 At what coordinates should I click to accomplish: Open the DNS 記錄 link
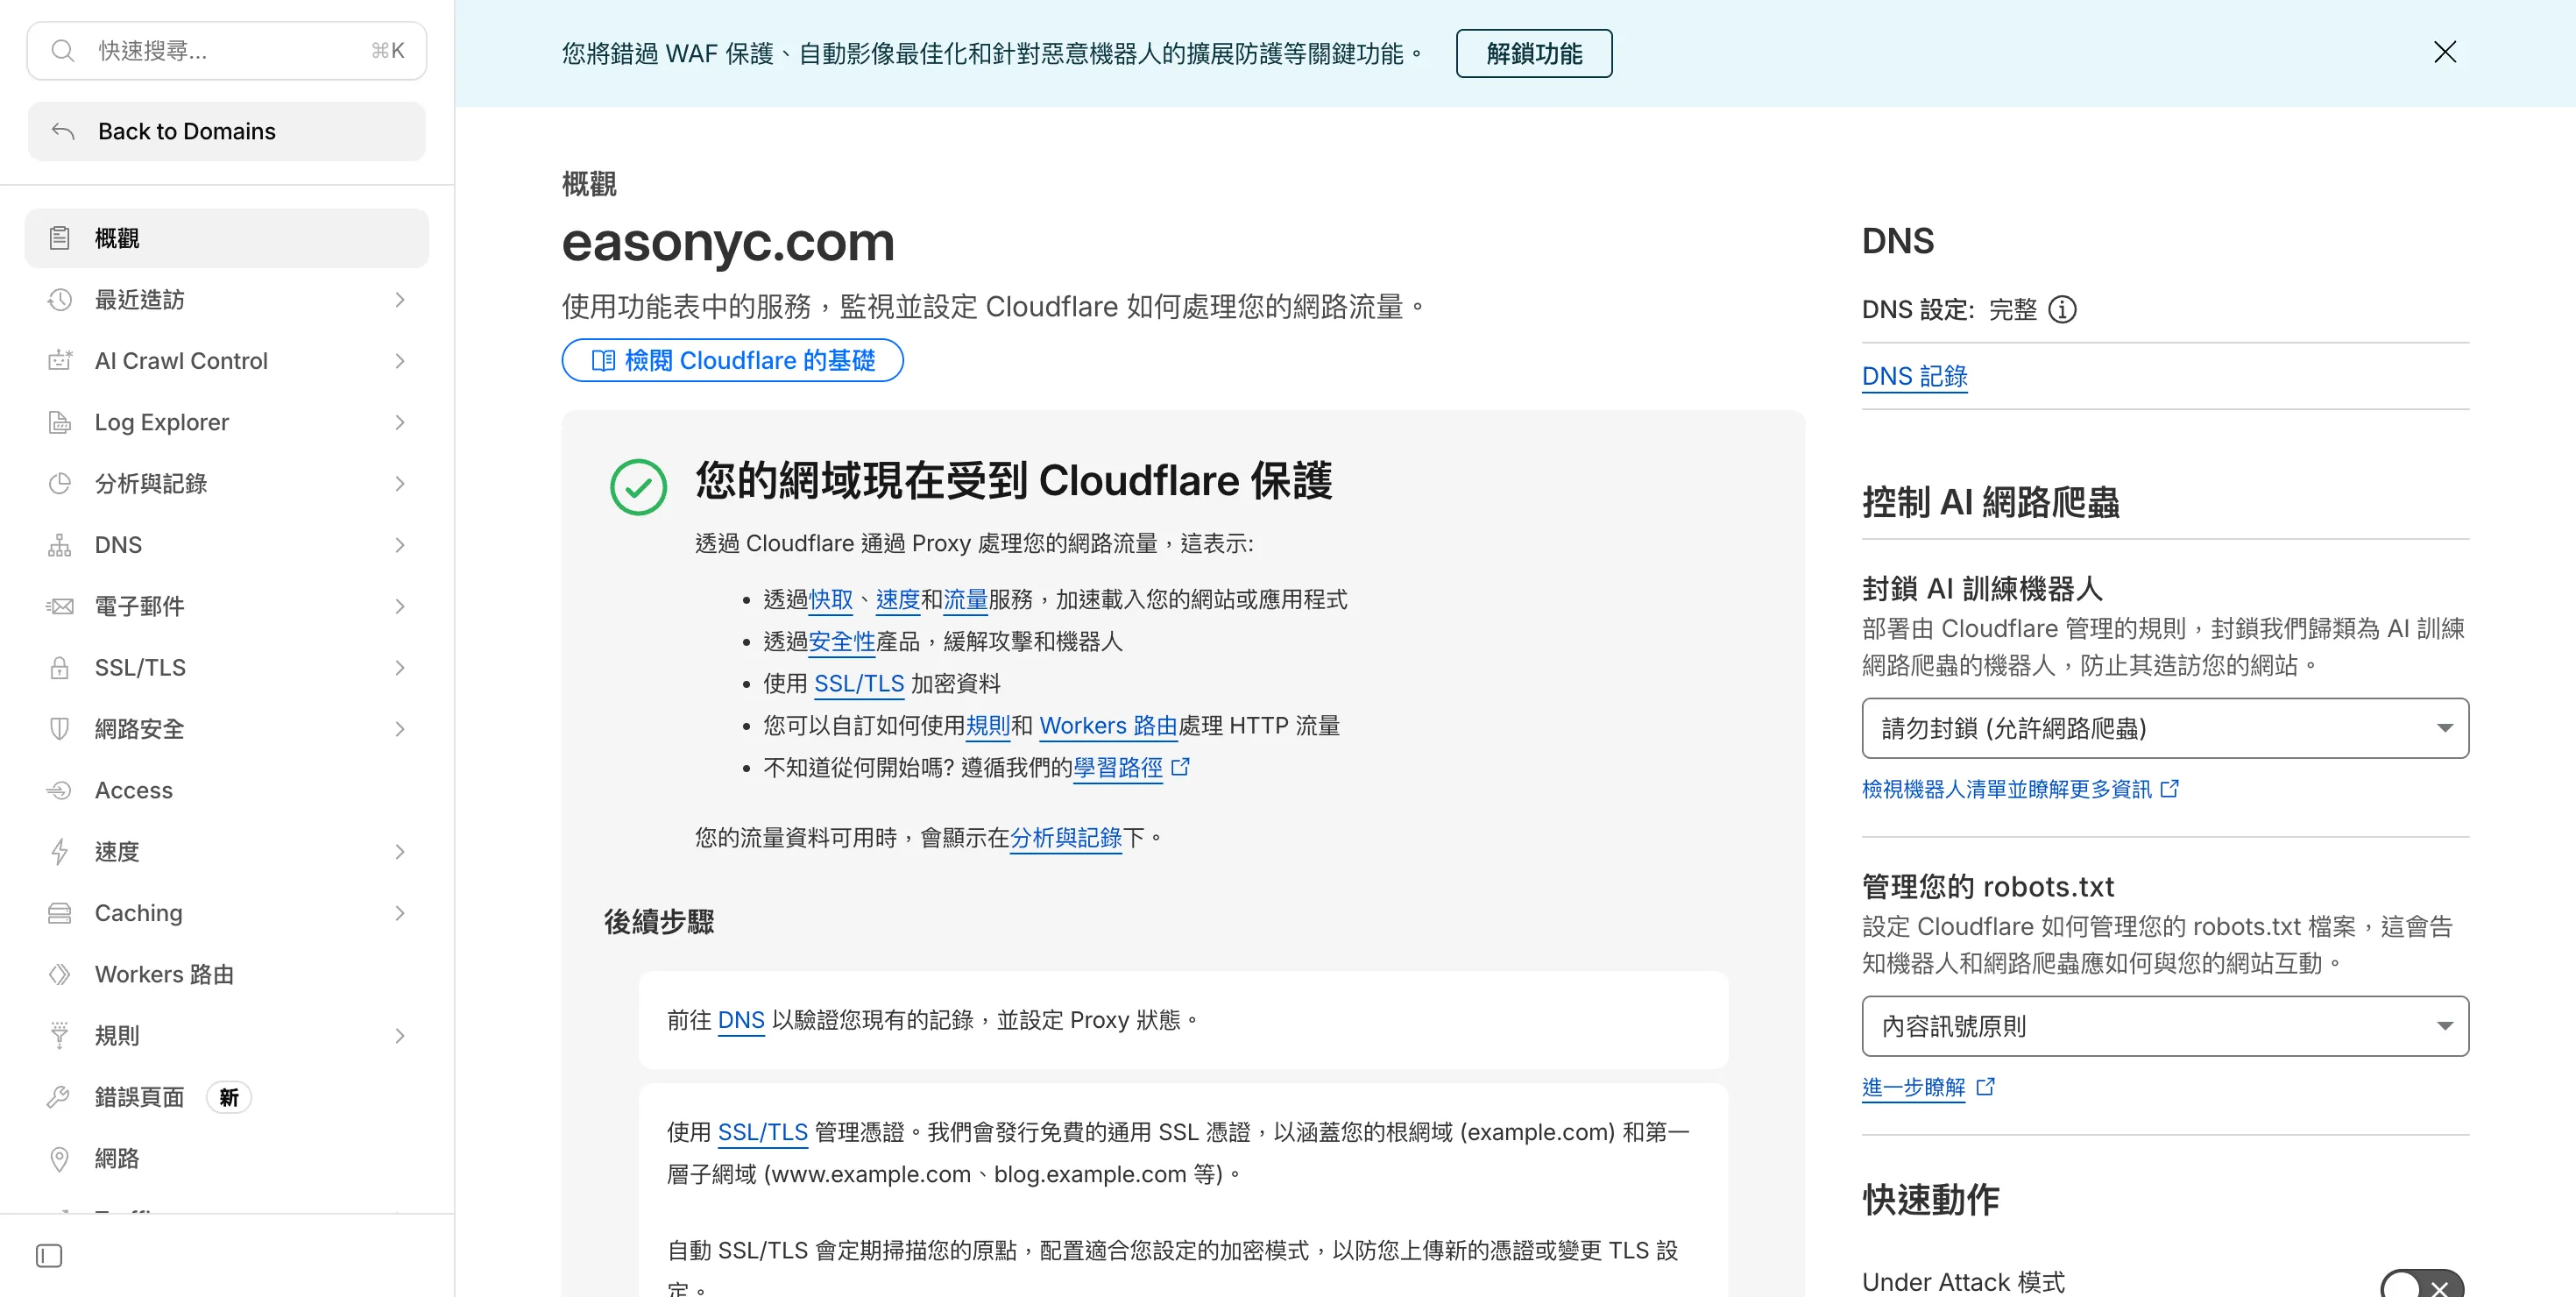[1914, 376]
